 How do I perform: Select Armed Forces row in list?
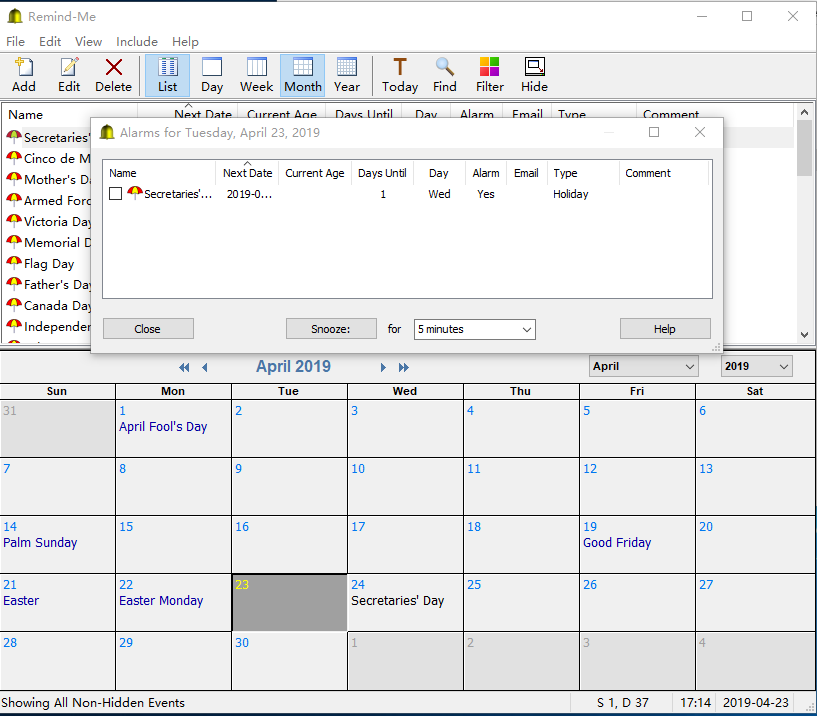[48, 201]
